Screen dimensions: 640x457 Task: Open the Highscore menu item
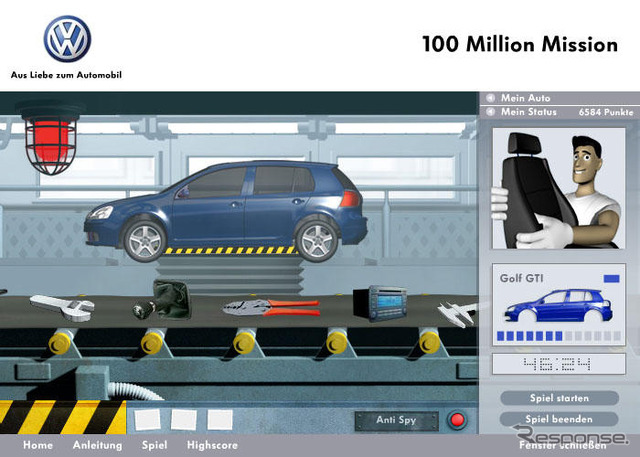coord(212,445)
